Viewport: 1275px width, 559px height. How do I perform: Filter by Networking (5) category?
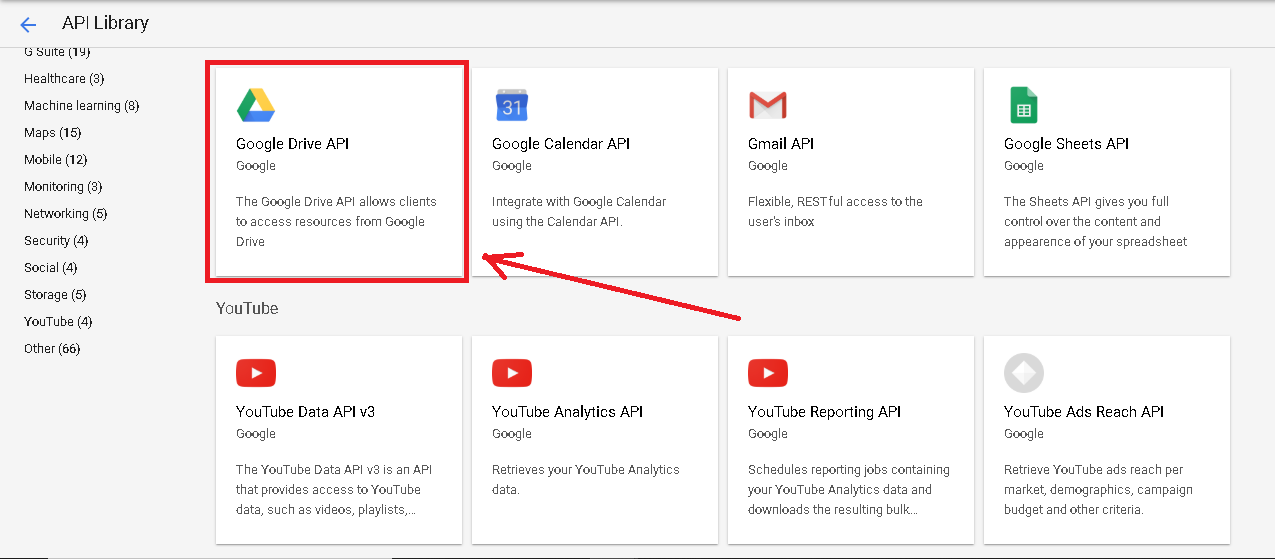pos(65,214)
